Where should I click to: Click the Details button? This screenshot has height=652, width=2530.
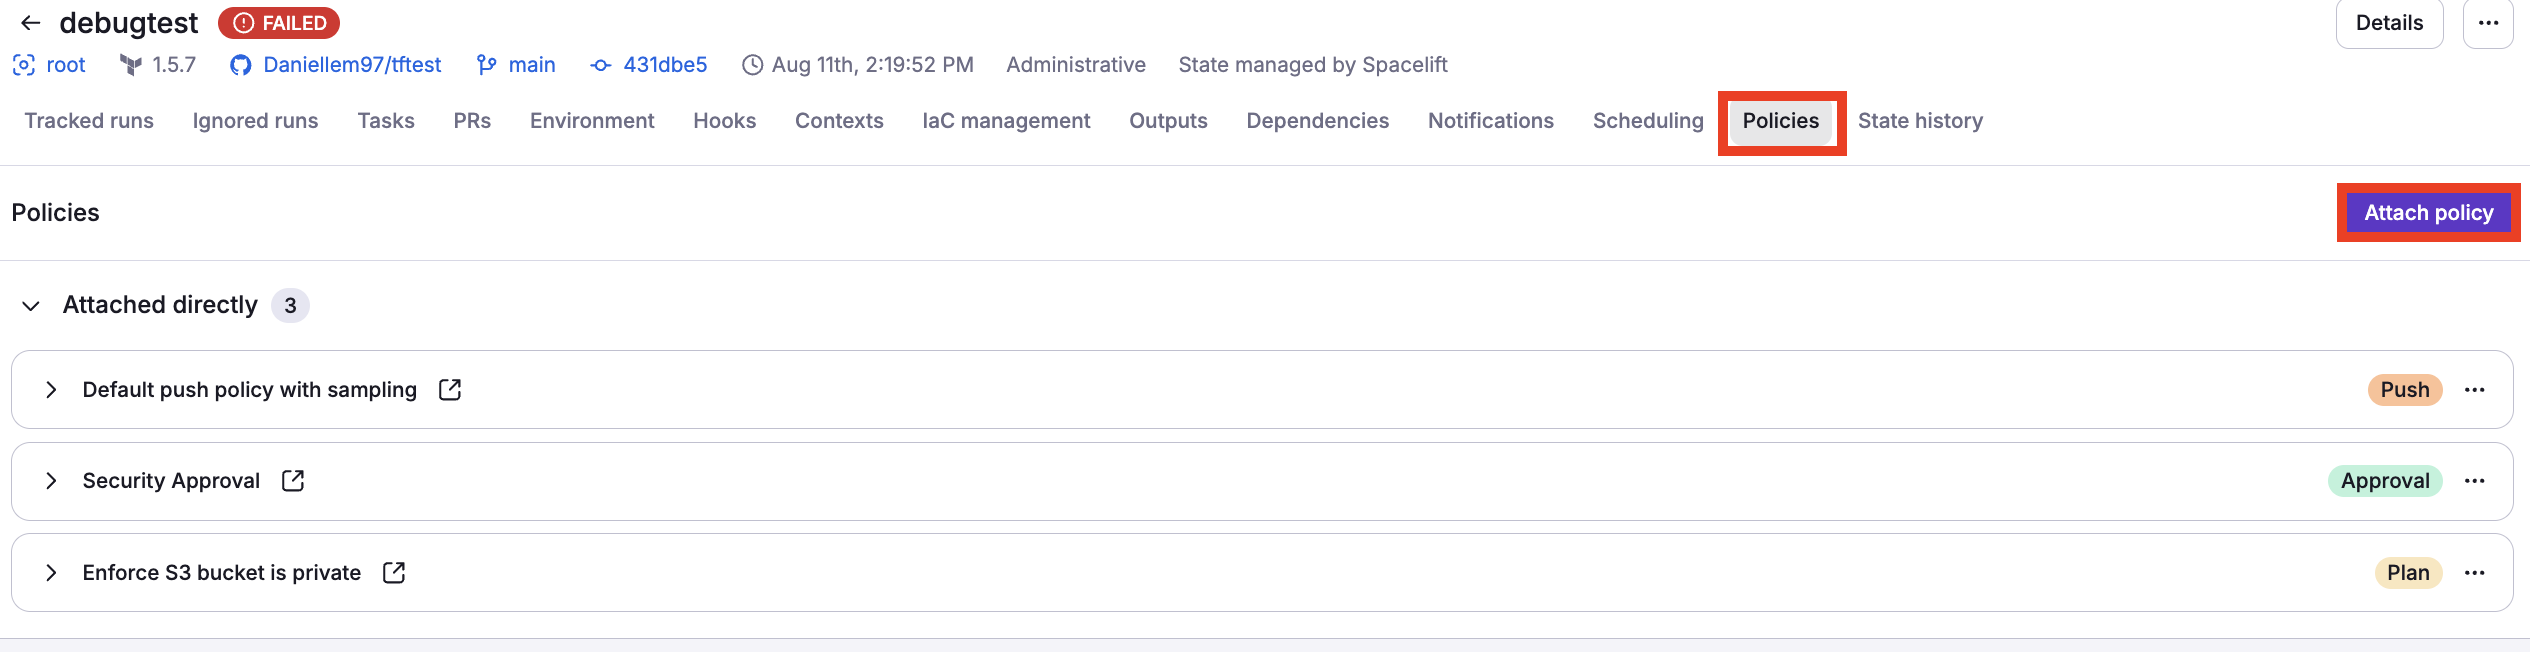point(2389,22)
